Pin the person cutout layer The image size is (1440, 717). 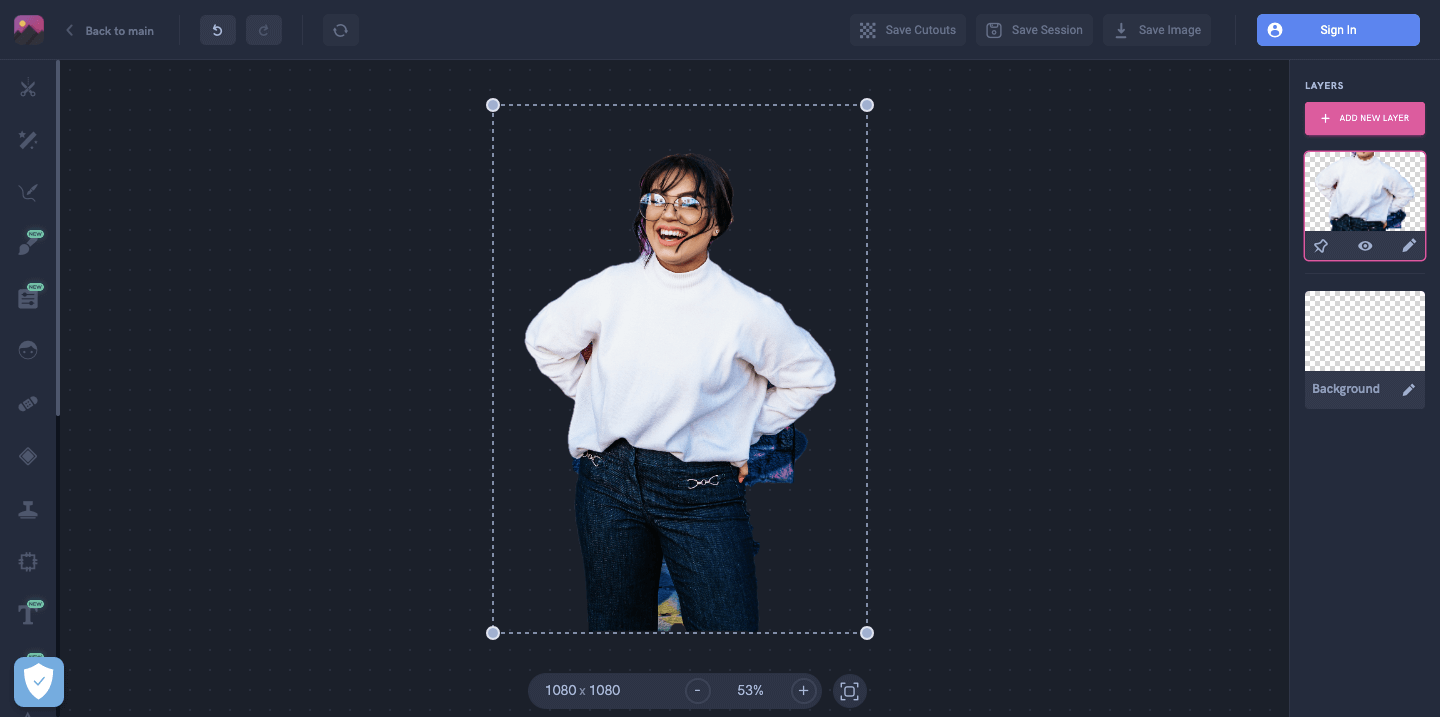tap(1321, 245)
